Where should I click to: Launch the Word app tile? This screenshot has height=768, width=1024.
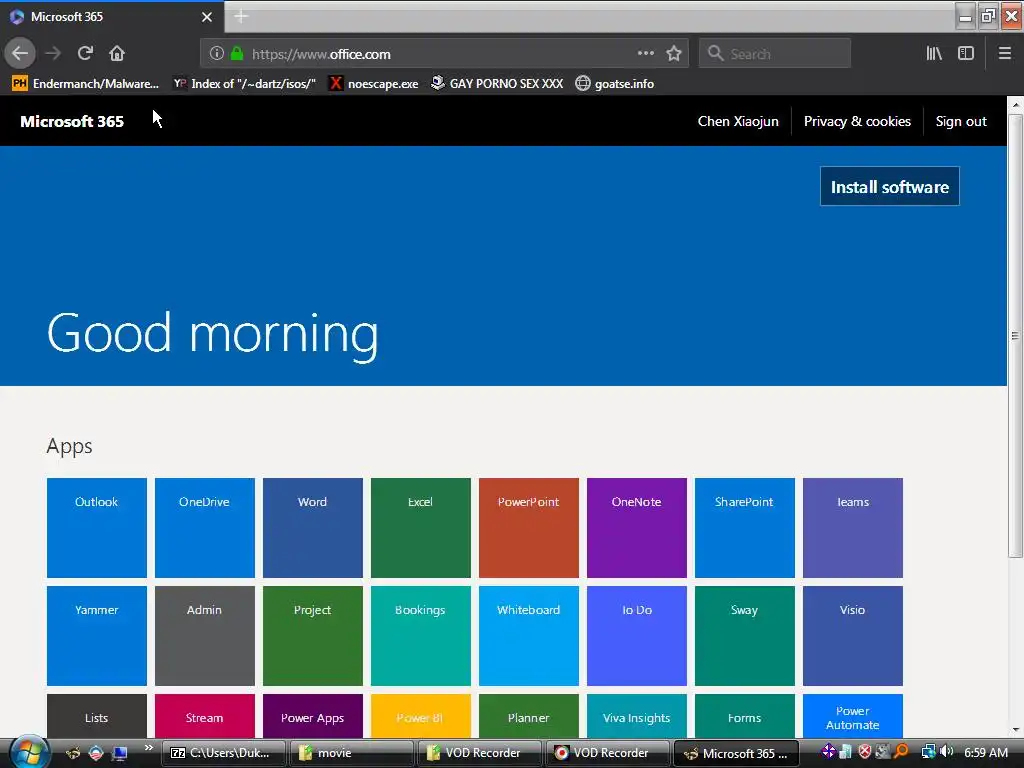click(313, 528)
